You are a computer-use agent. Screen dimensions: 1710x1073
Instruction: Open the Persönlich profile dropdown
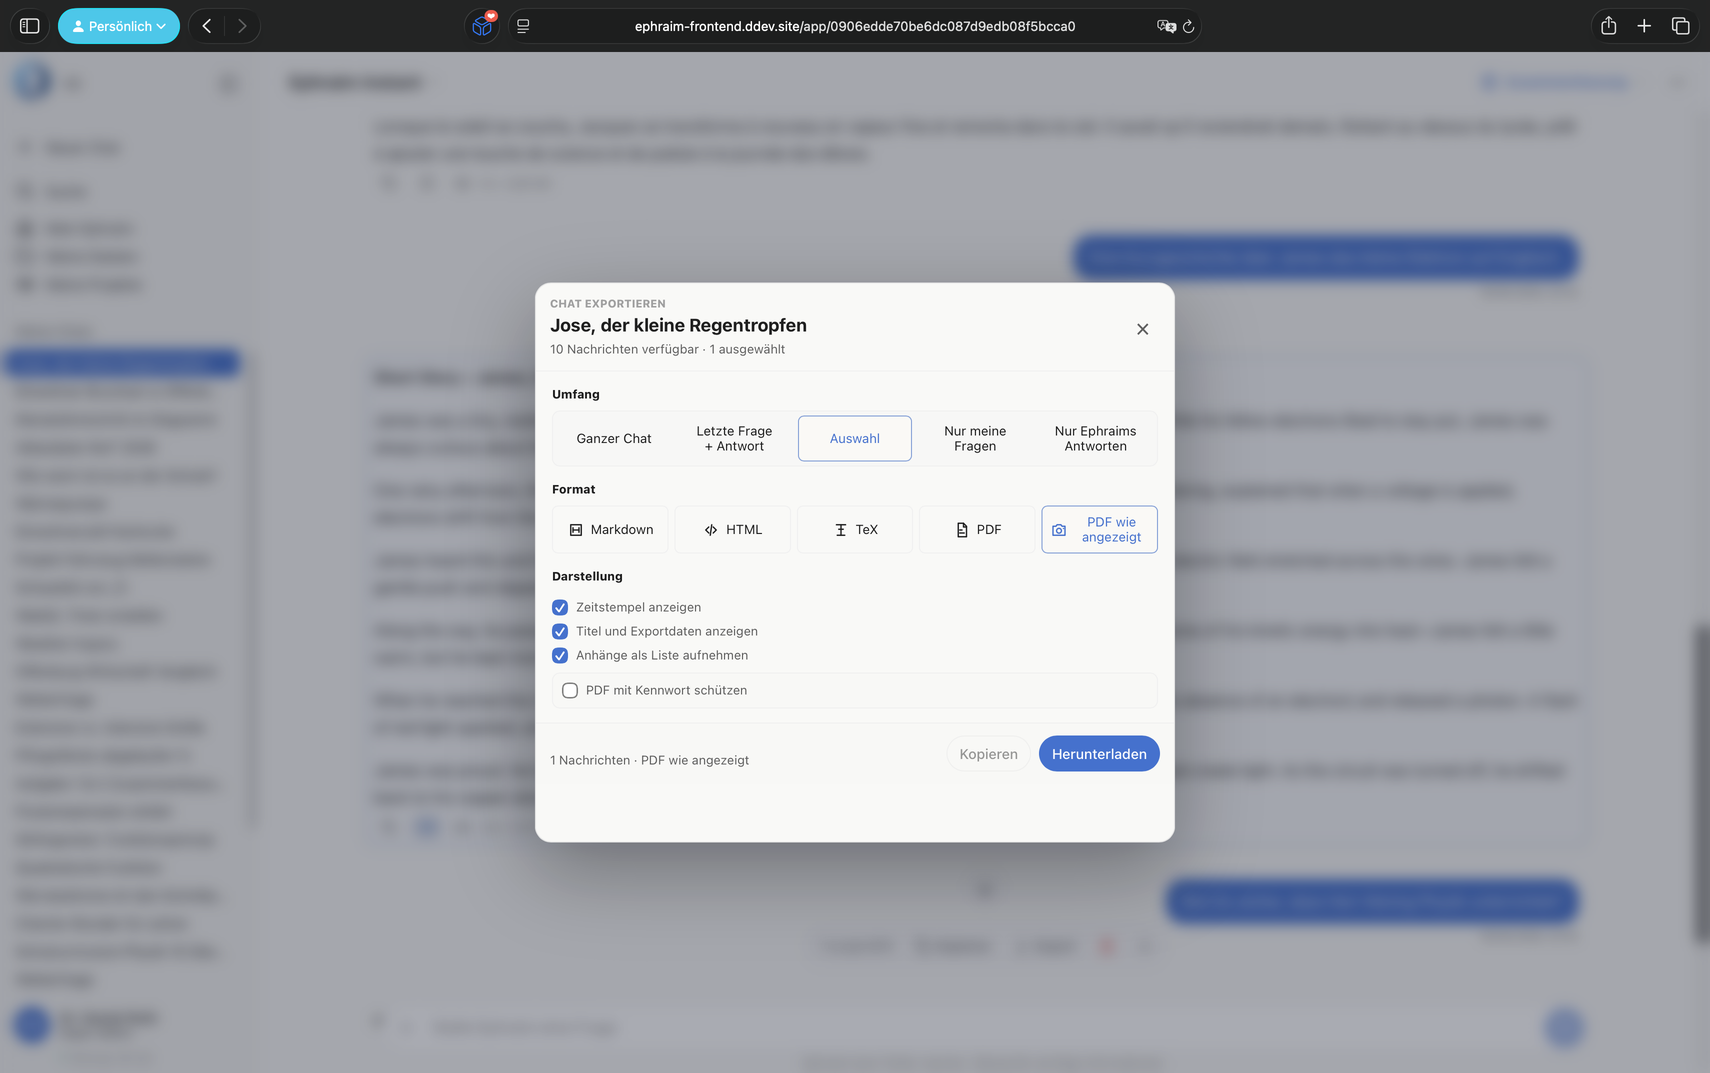(x=119, y=26)
